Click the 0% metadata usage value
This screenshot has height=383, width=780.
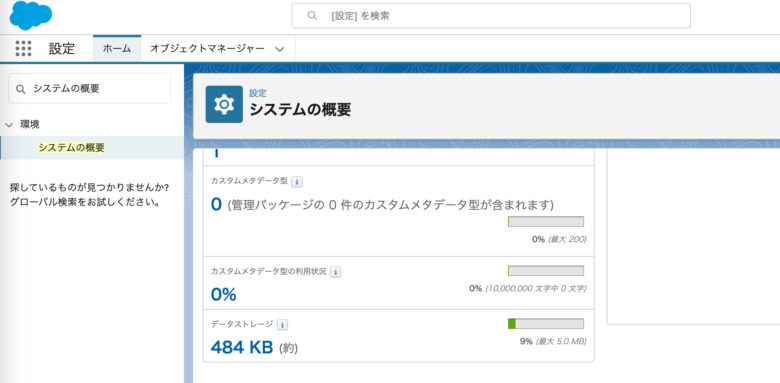(223, 294)
